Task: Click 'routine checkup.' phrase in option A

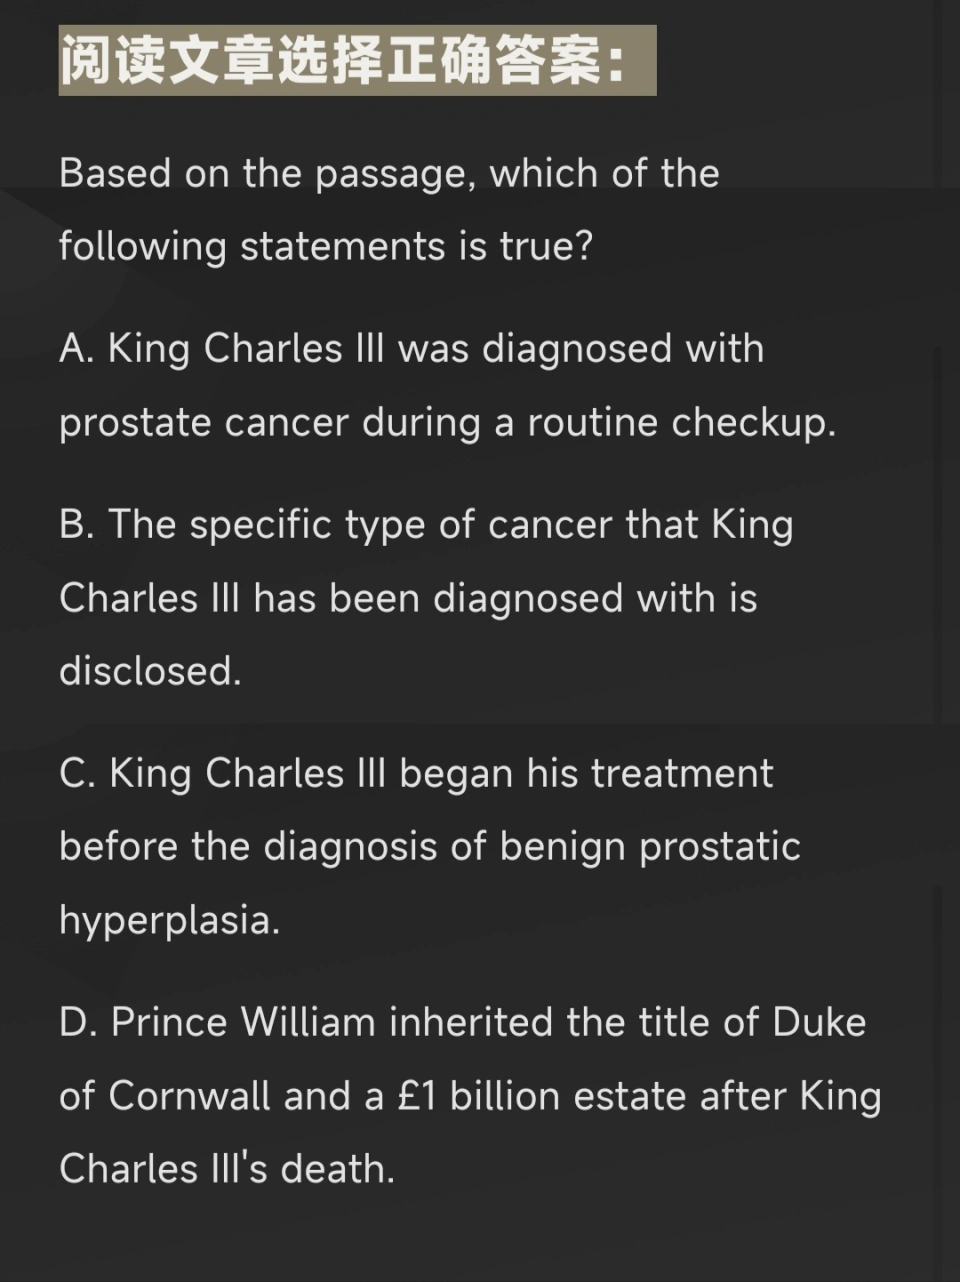Action: 681,423
